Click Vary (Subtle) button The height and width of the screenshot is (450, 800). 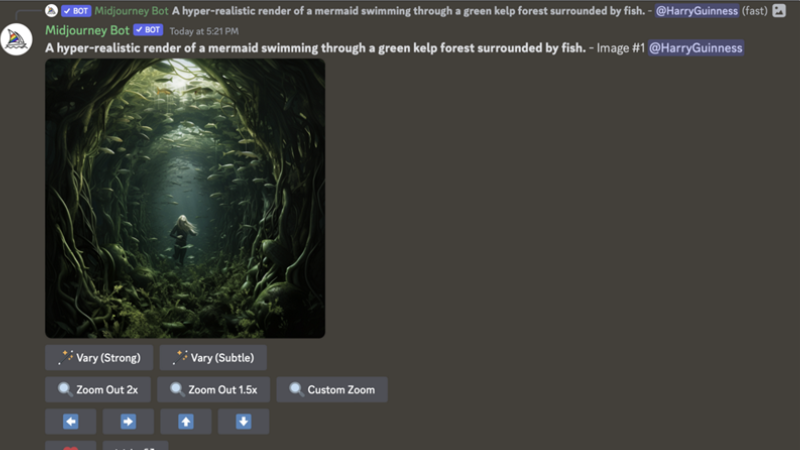point(213,358)
